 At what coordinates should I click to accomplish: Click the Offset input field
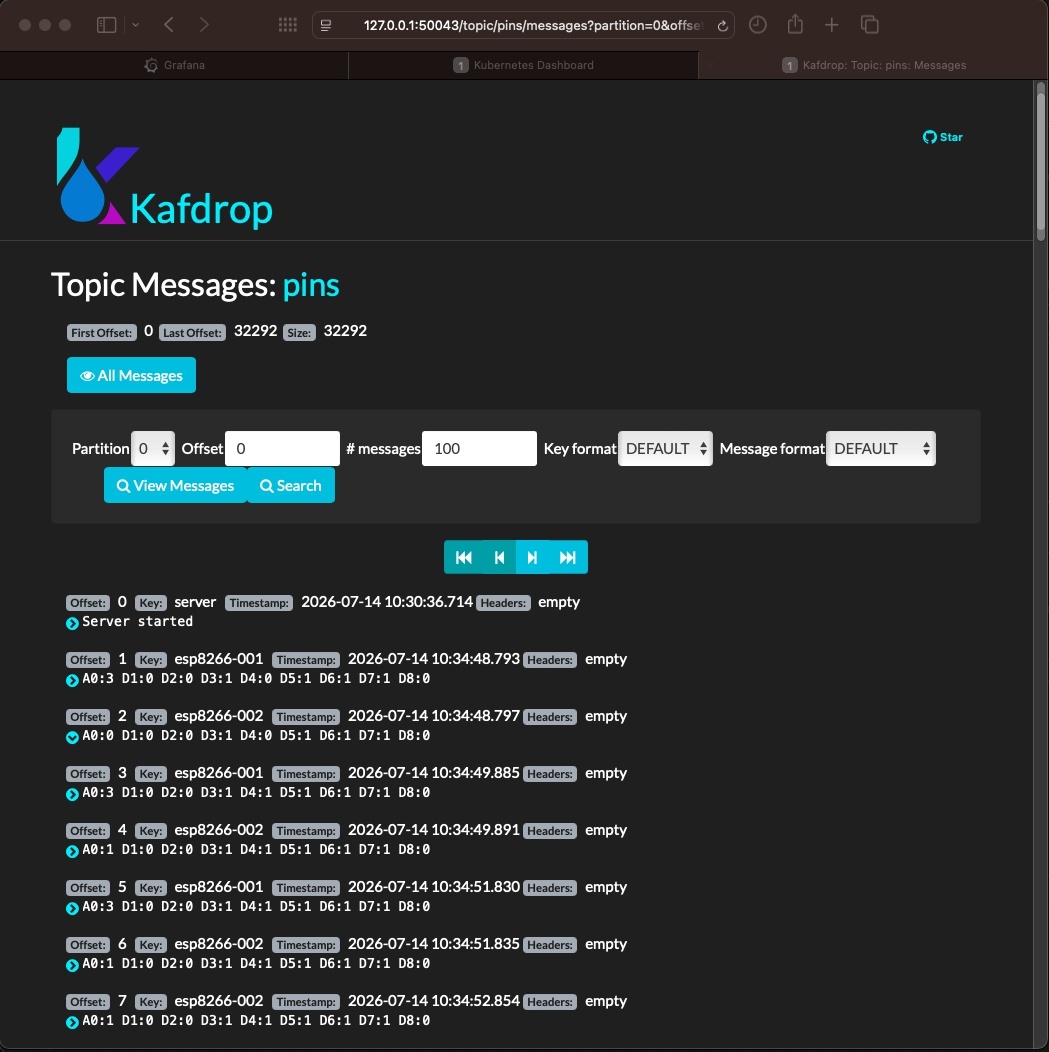282,448
